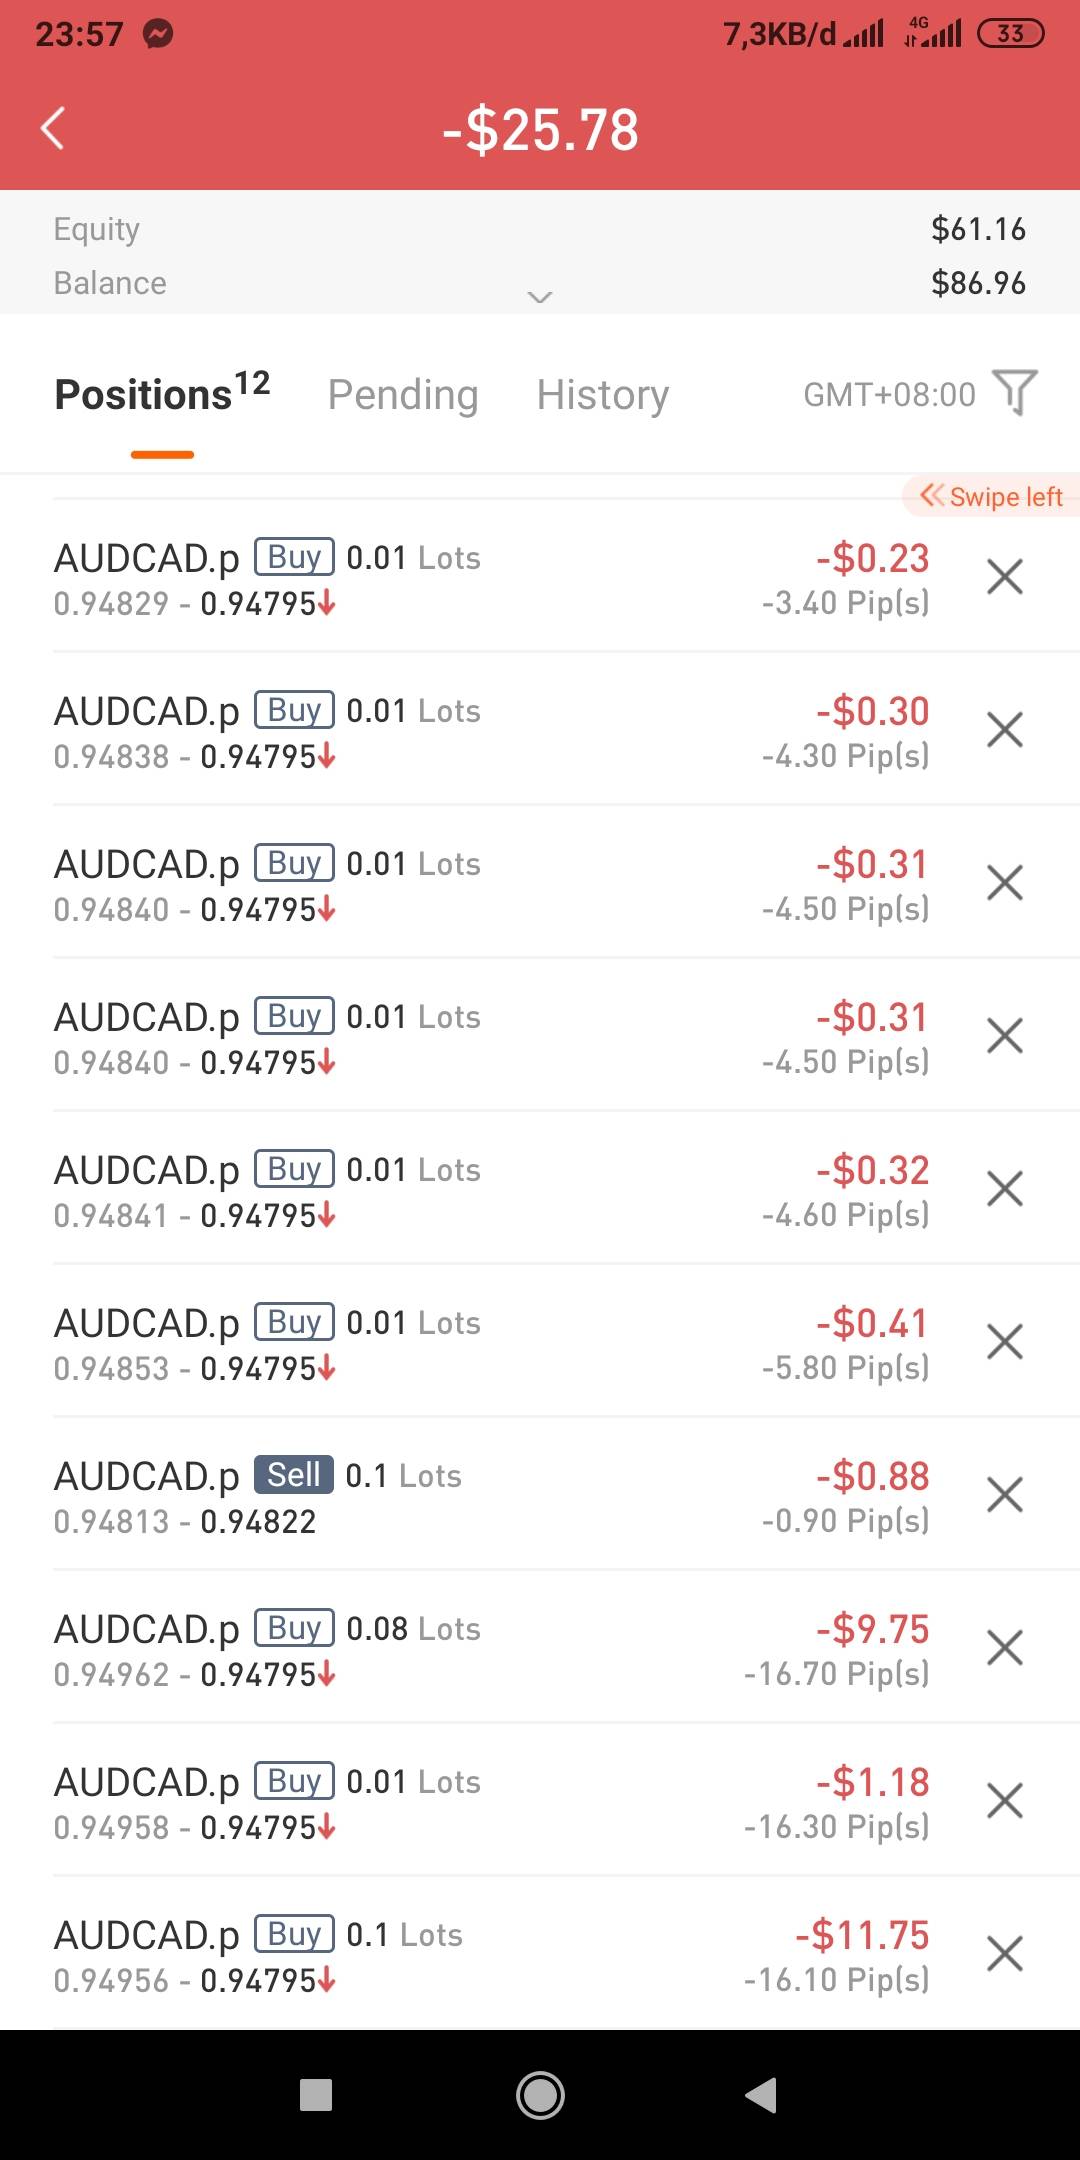
Task: Open the Sell AUDCAD.p position at 0.94813
Action: 400,1496
